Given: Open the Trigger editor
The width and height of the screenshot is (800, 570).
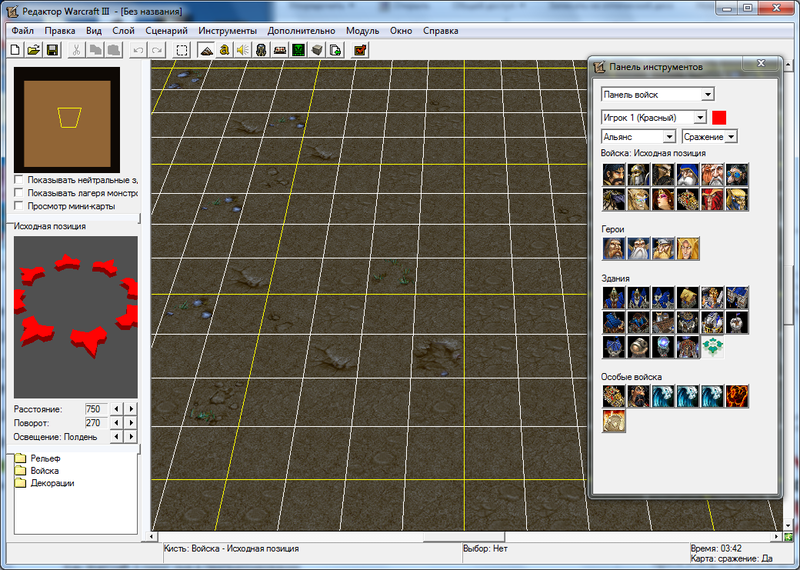Looking at the screenshot, I should [x=224, y=50].
